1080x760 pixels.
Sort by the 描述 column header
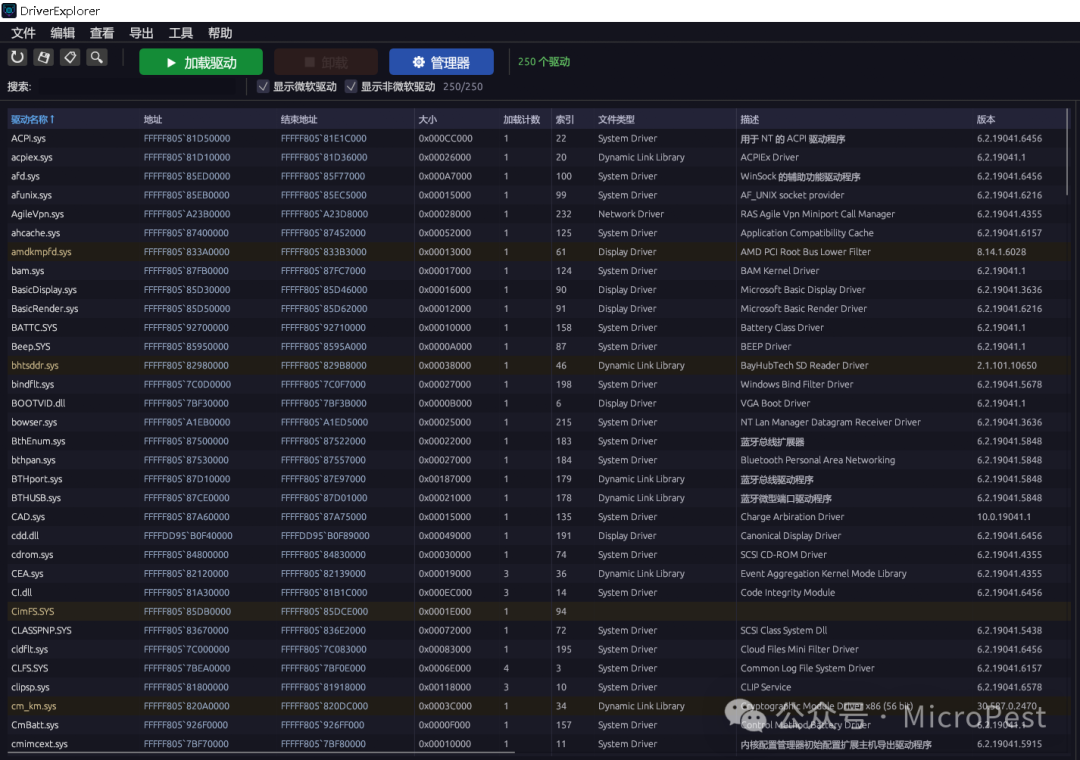pyautogui.click(x=854, y=119)
